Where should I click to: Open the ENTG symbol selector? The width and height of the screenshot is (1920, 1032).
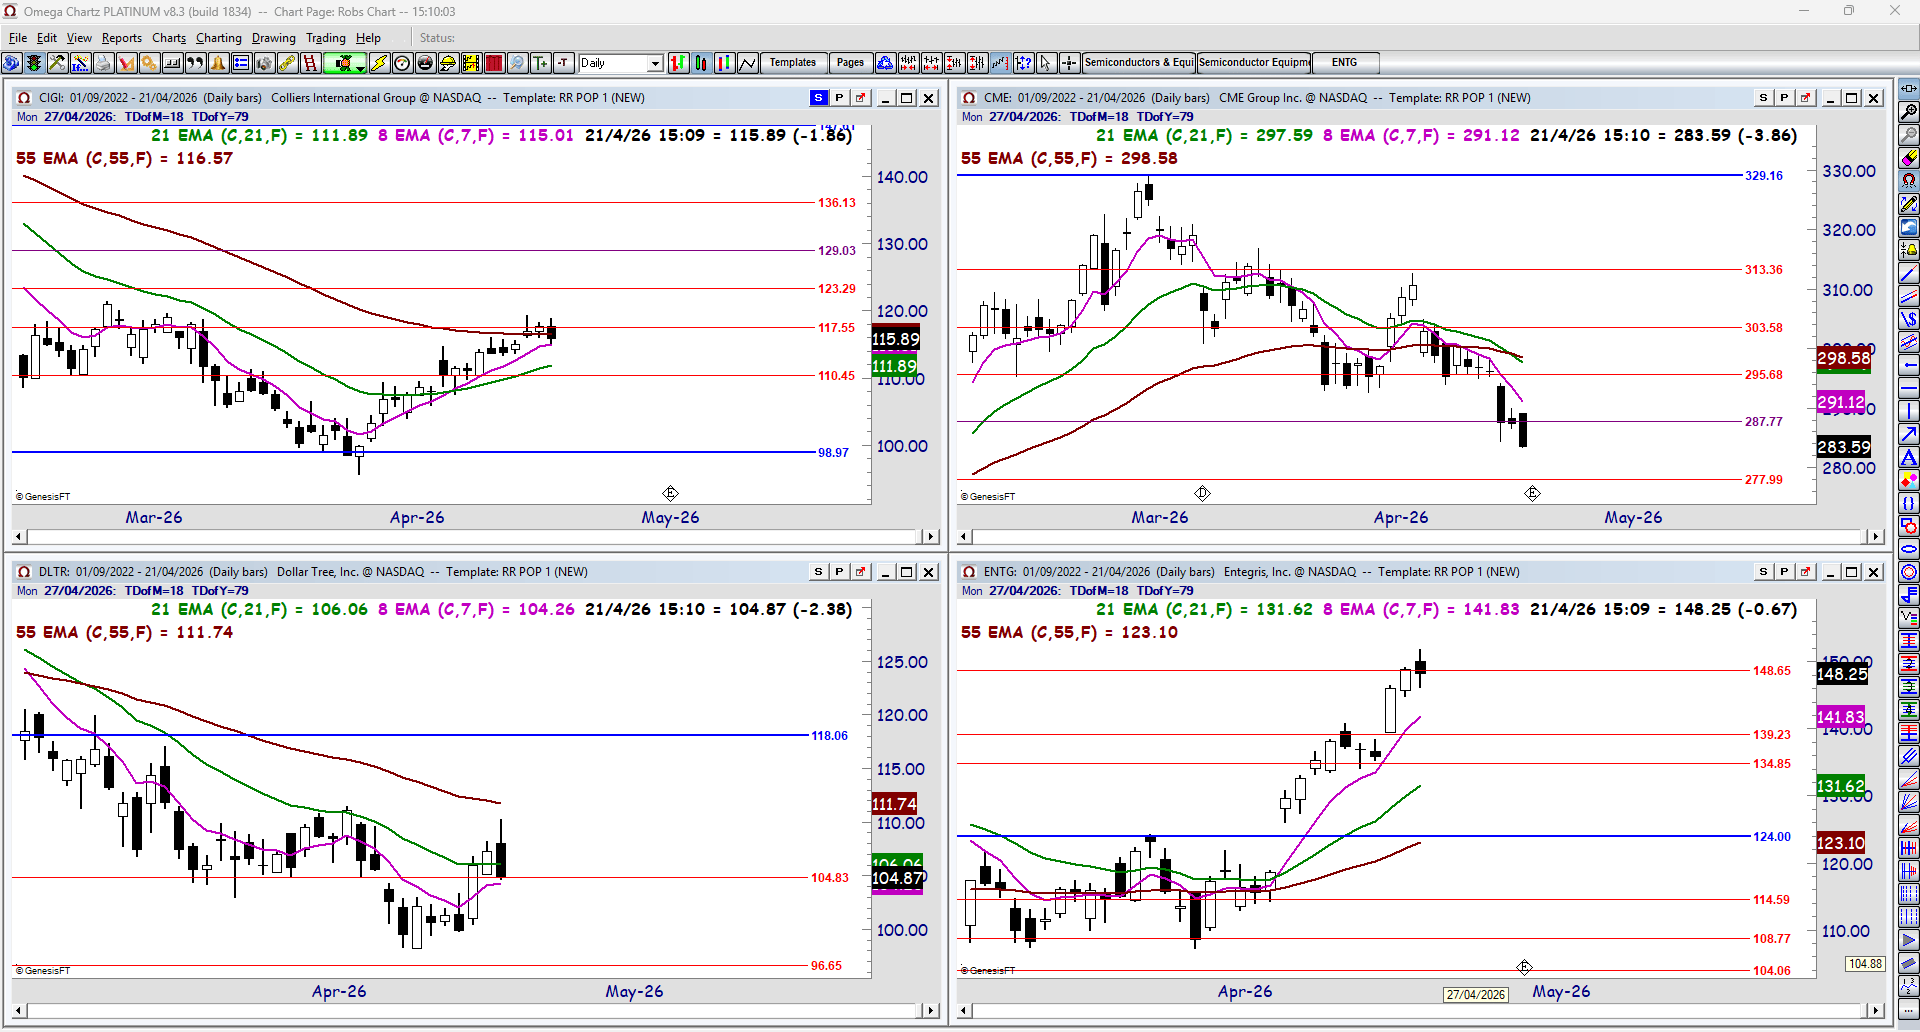click(1345, 63)
